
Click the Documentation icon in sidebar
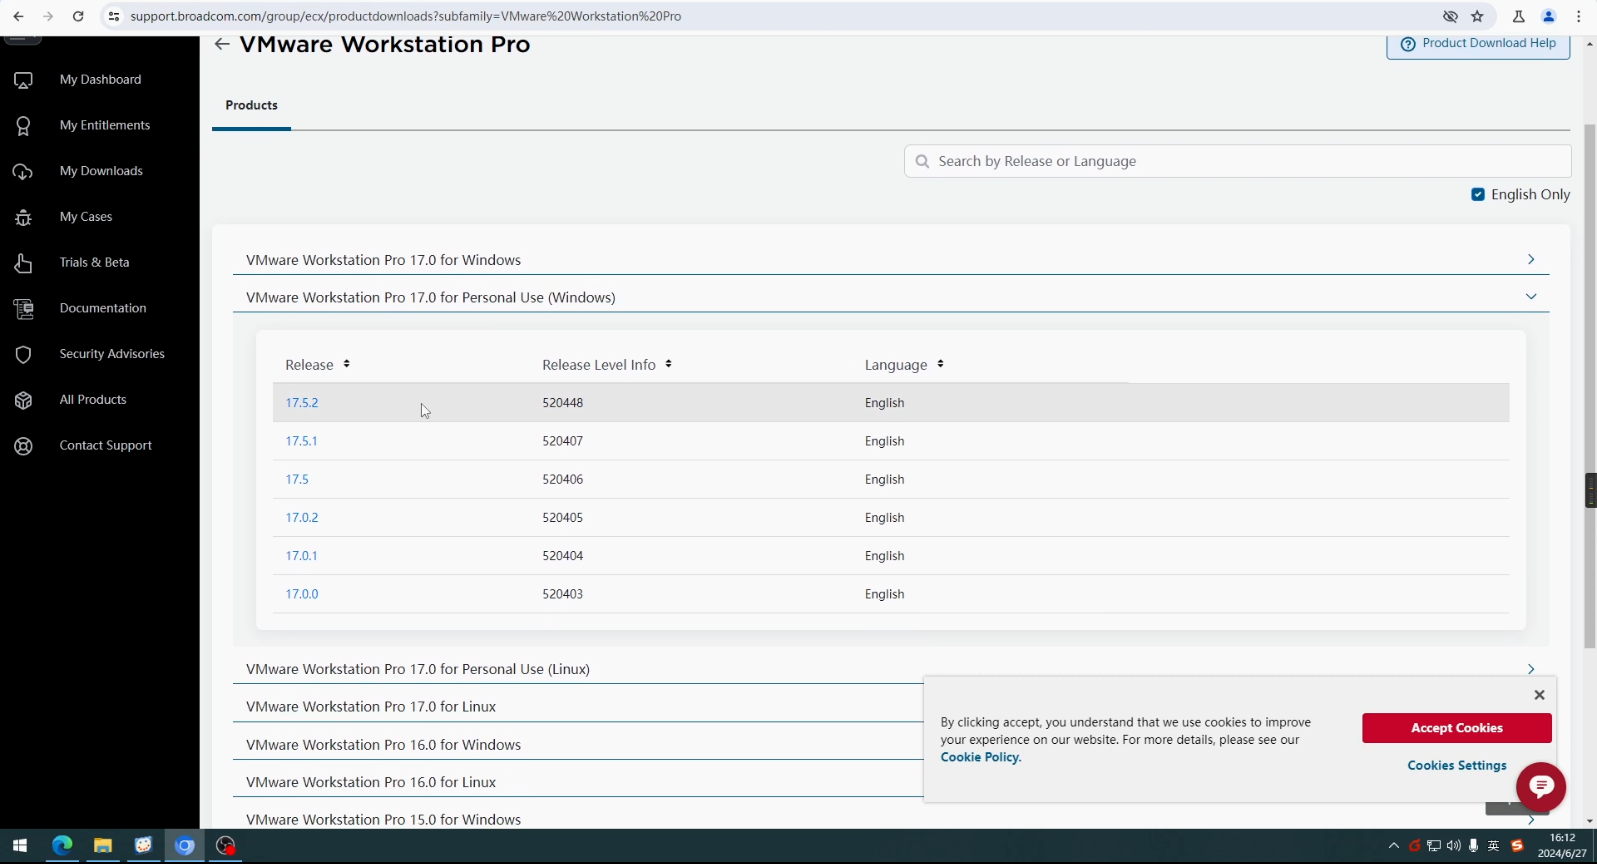click(23, 309)
